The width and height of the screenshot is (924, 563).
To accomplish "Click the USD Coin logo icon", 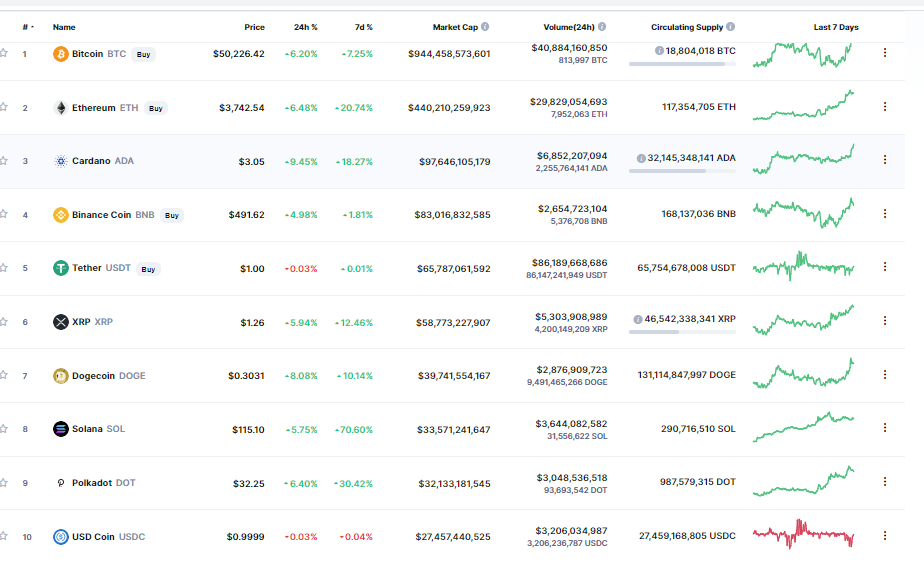I will (x=61, y=536).
